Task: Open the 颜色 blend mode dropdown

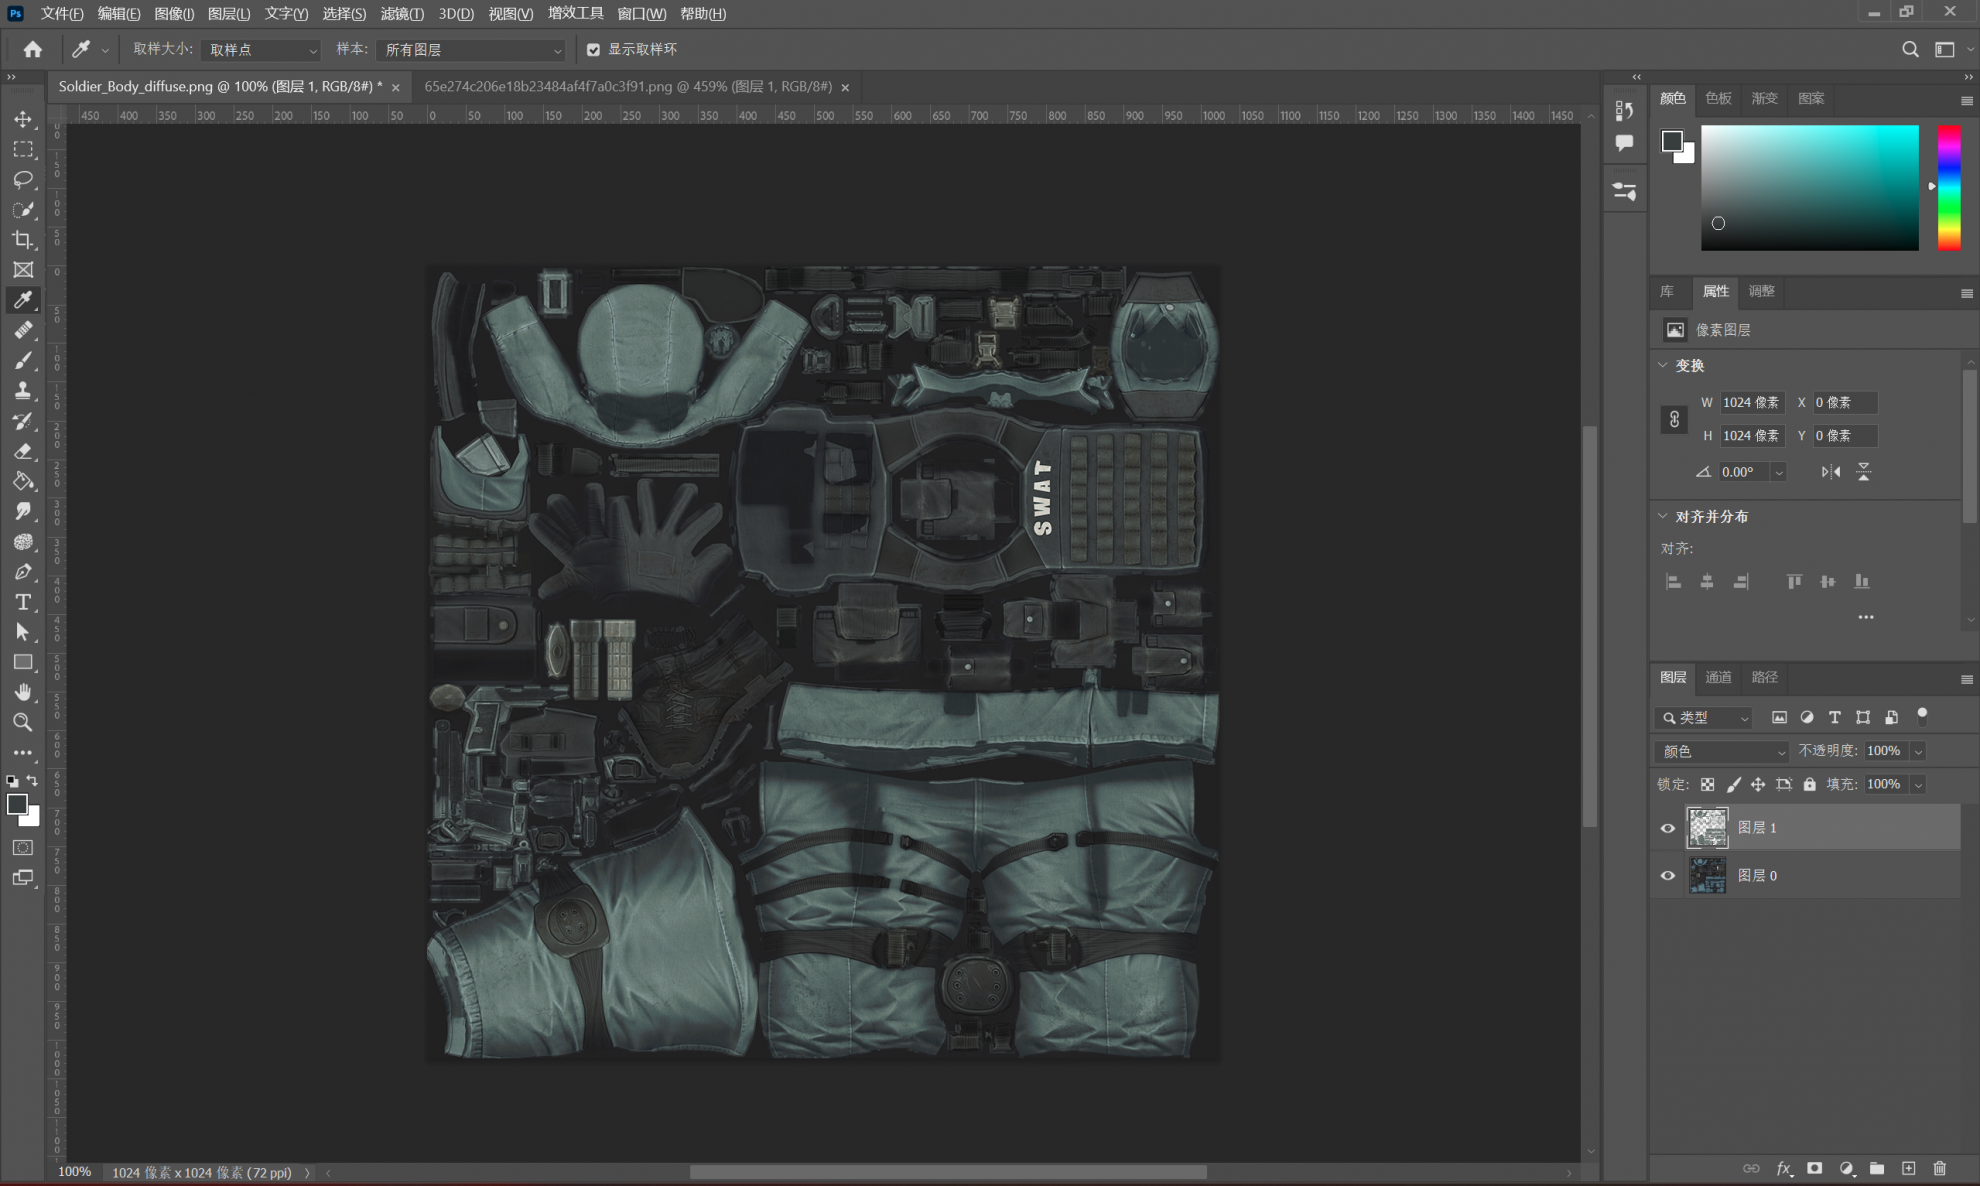Action: [x=1722, y=751]
